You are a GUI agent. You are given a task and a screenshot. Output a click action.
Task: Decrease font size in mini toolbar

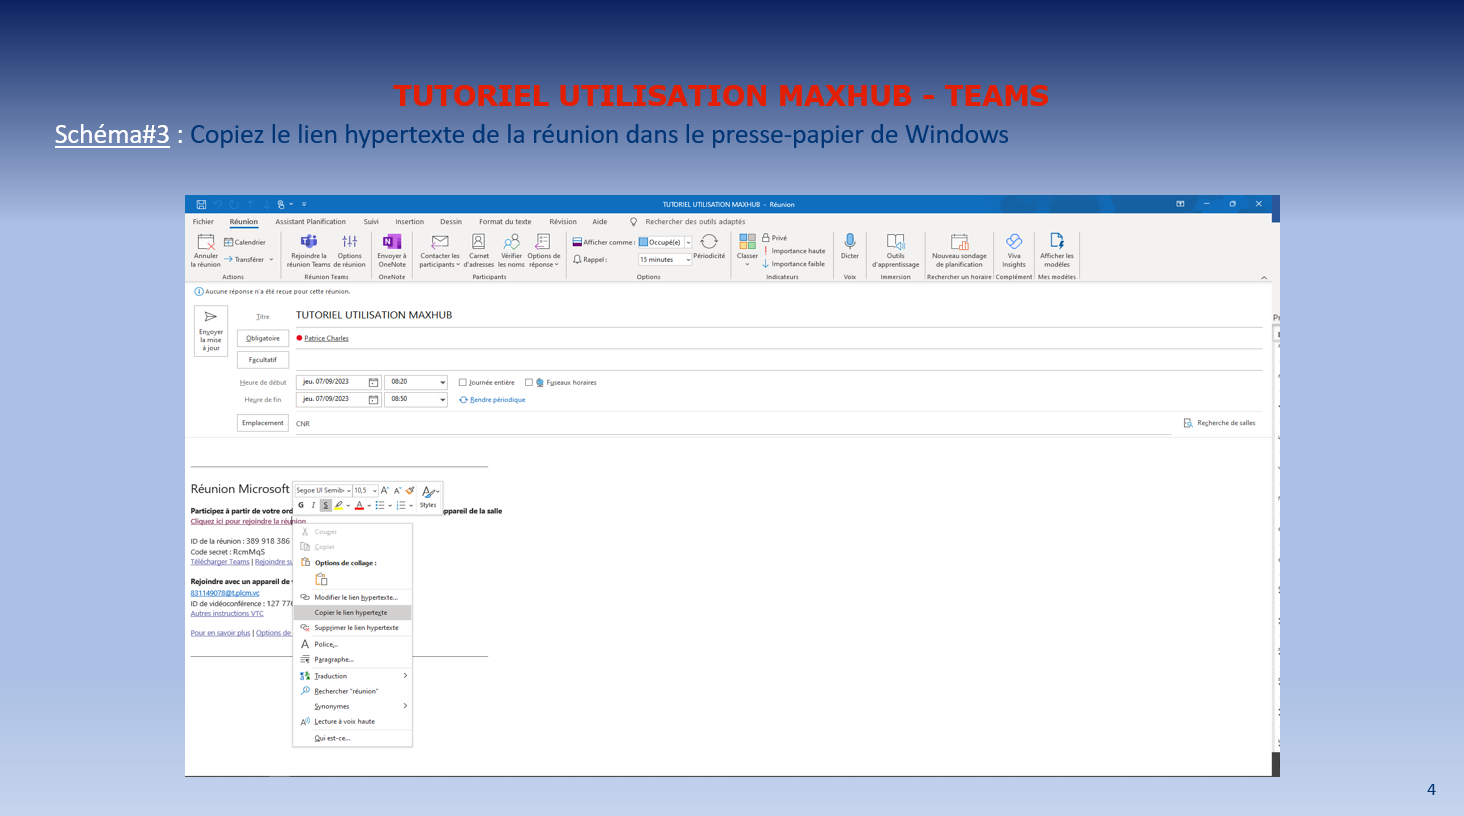point(397,491)
